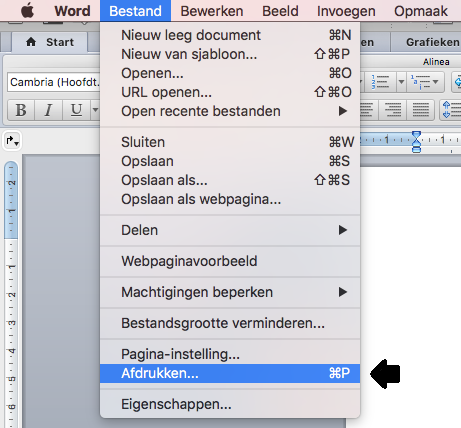Open the Bewerken menu
This screenshot has width=461, height=428.
[212, 11]
